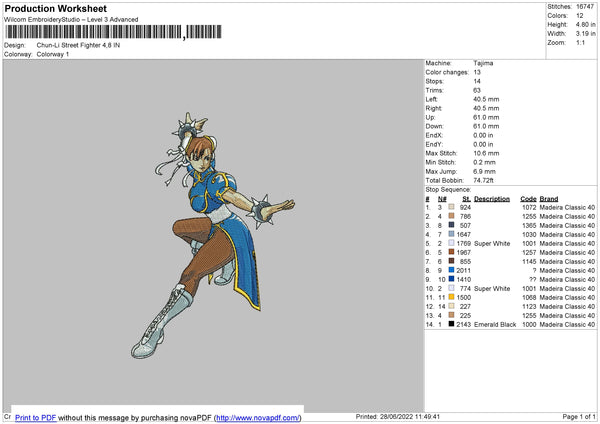The height and width of the screenshot is (424, 600).
Task: Click design name 'Chun-Li Street Fighter 4,8 IN'
Action: point(78,45)
